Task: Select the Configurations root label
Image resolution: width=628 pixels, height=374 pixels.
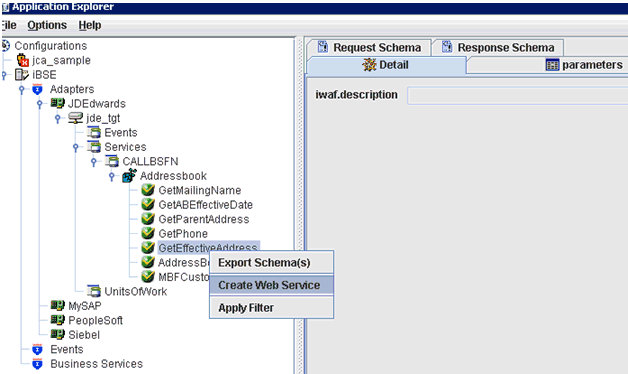Action: pos(51,46)
